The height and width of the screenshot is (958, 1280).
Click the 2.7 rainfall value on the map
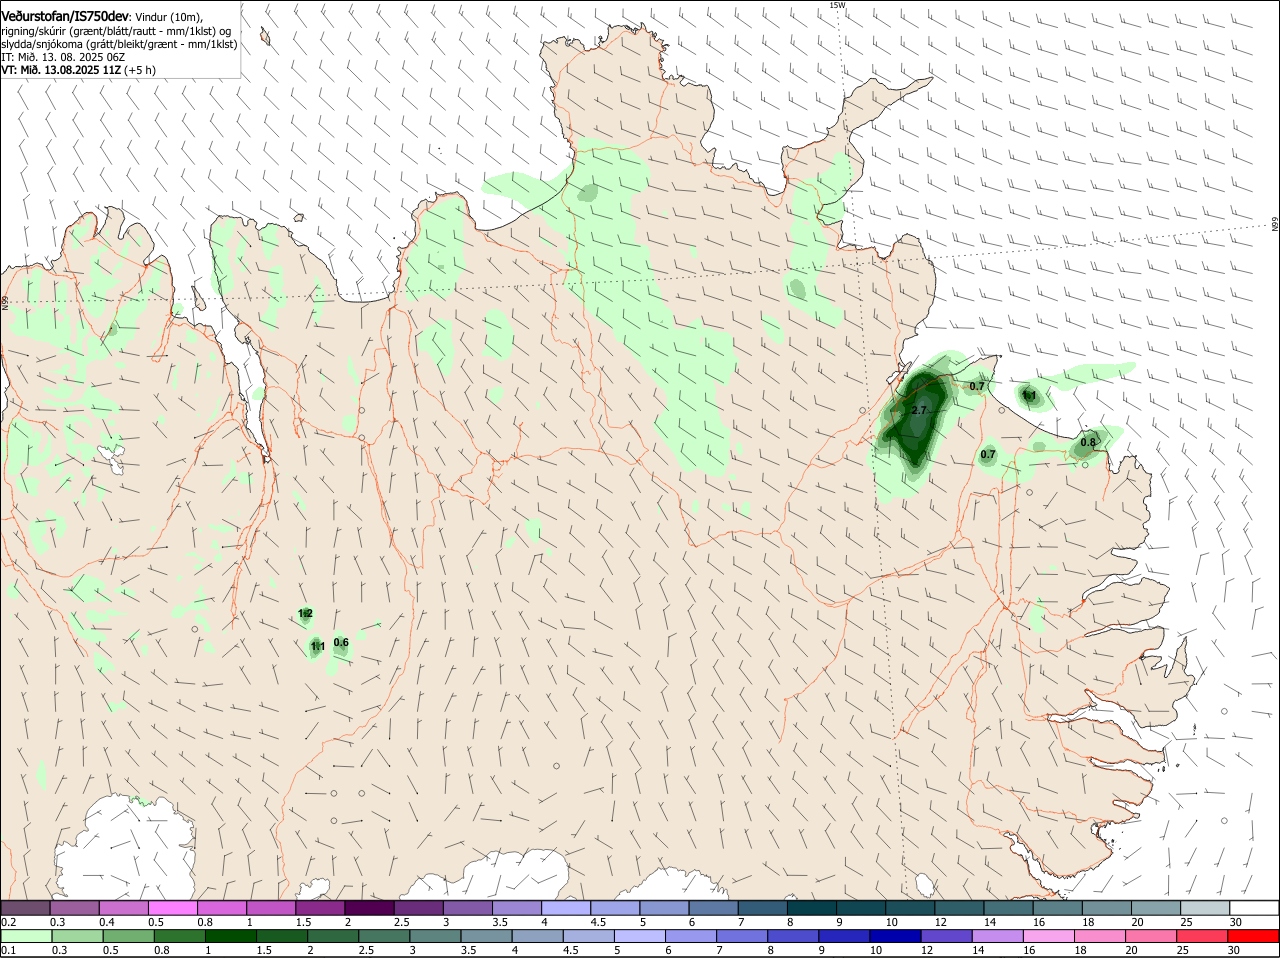click(x=920, y=411)
